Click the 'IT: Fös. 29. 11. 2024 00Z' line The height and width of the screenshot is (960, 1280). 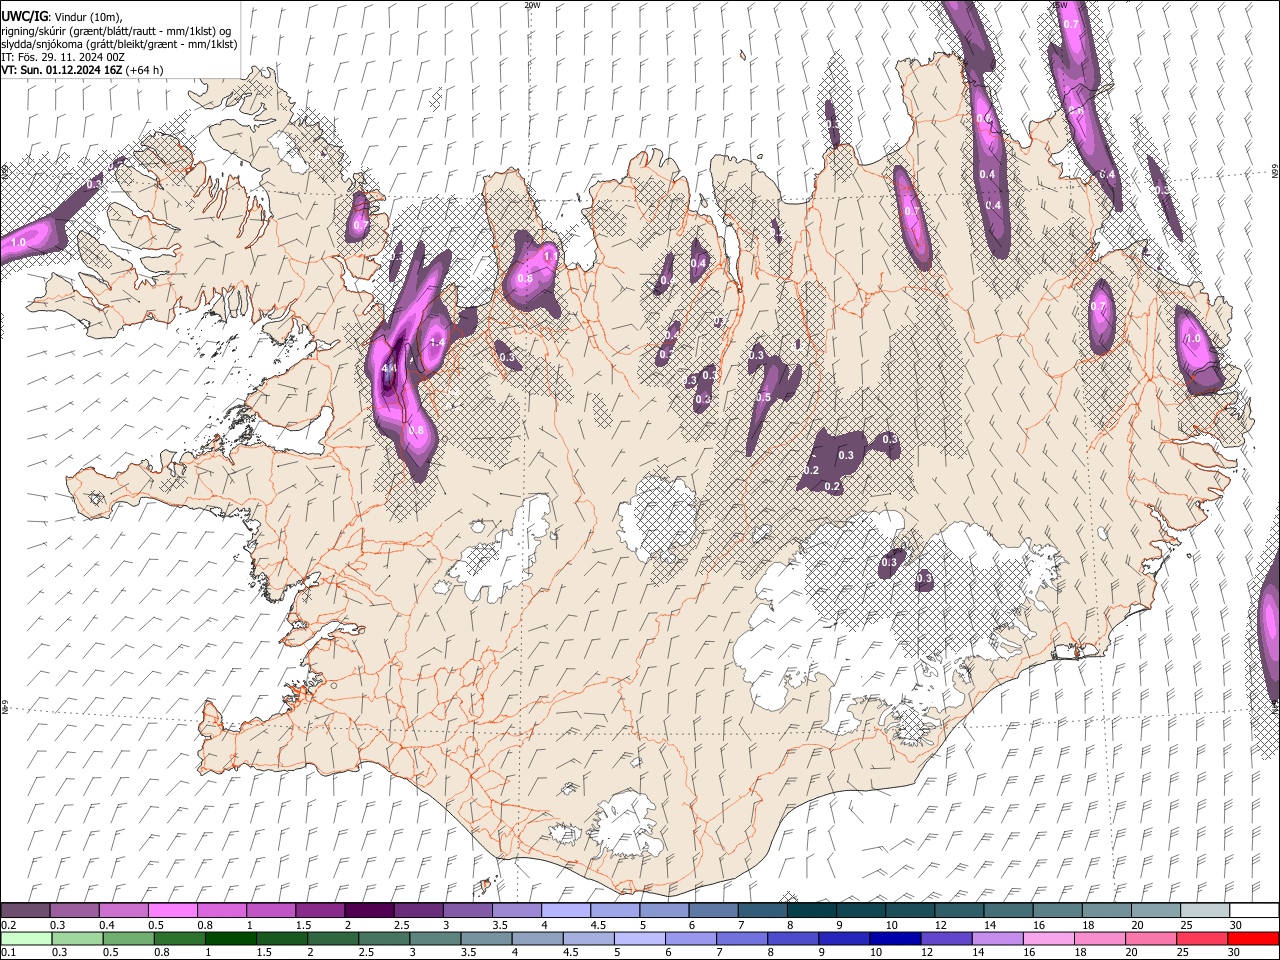(x=63, y=57)
